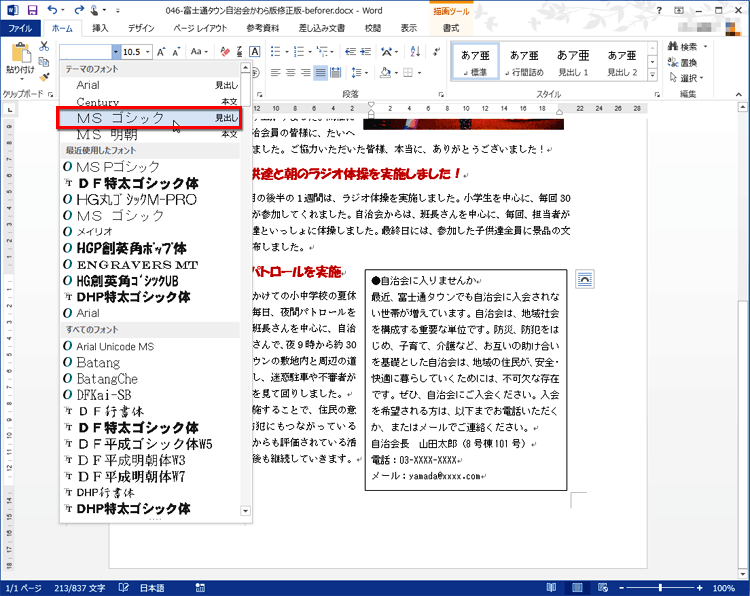Open shading color dropdown arrow
750x596 pixels.
(397, 73)
